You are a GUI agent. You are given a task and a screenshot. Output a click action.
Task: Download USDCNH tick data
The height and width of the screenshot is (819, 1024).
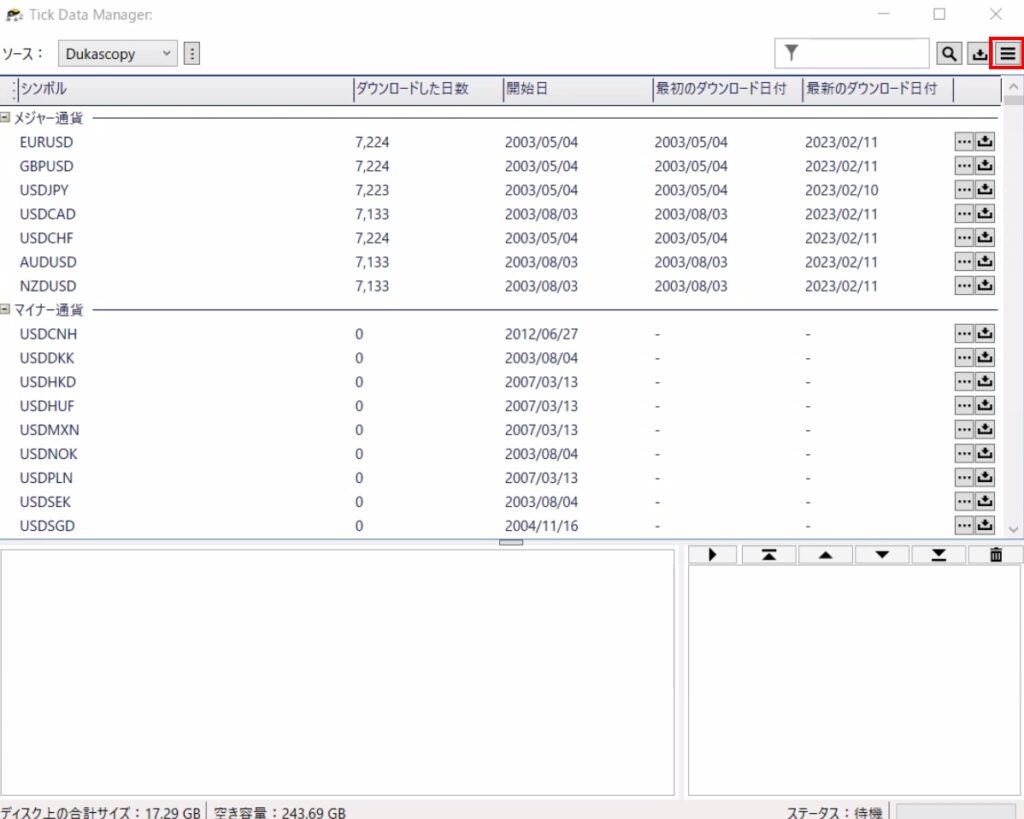coord(985,334)
